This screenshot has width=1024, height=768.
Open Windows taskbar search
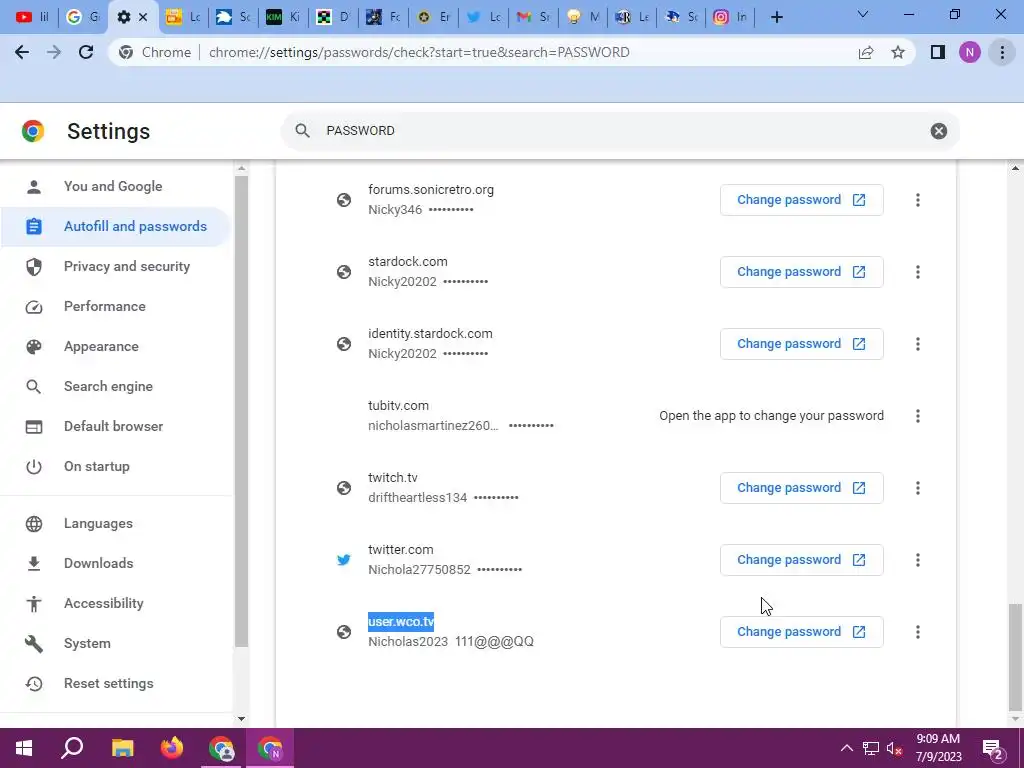coord(72,748)
